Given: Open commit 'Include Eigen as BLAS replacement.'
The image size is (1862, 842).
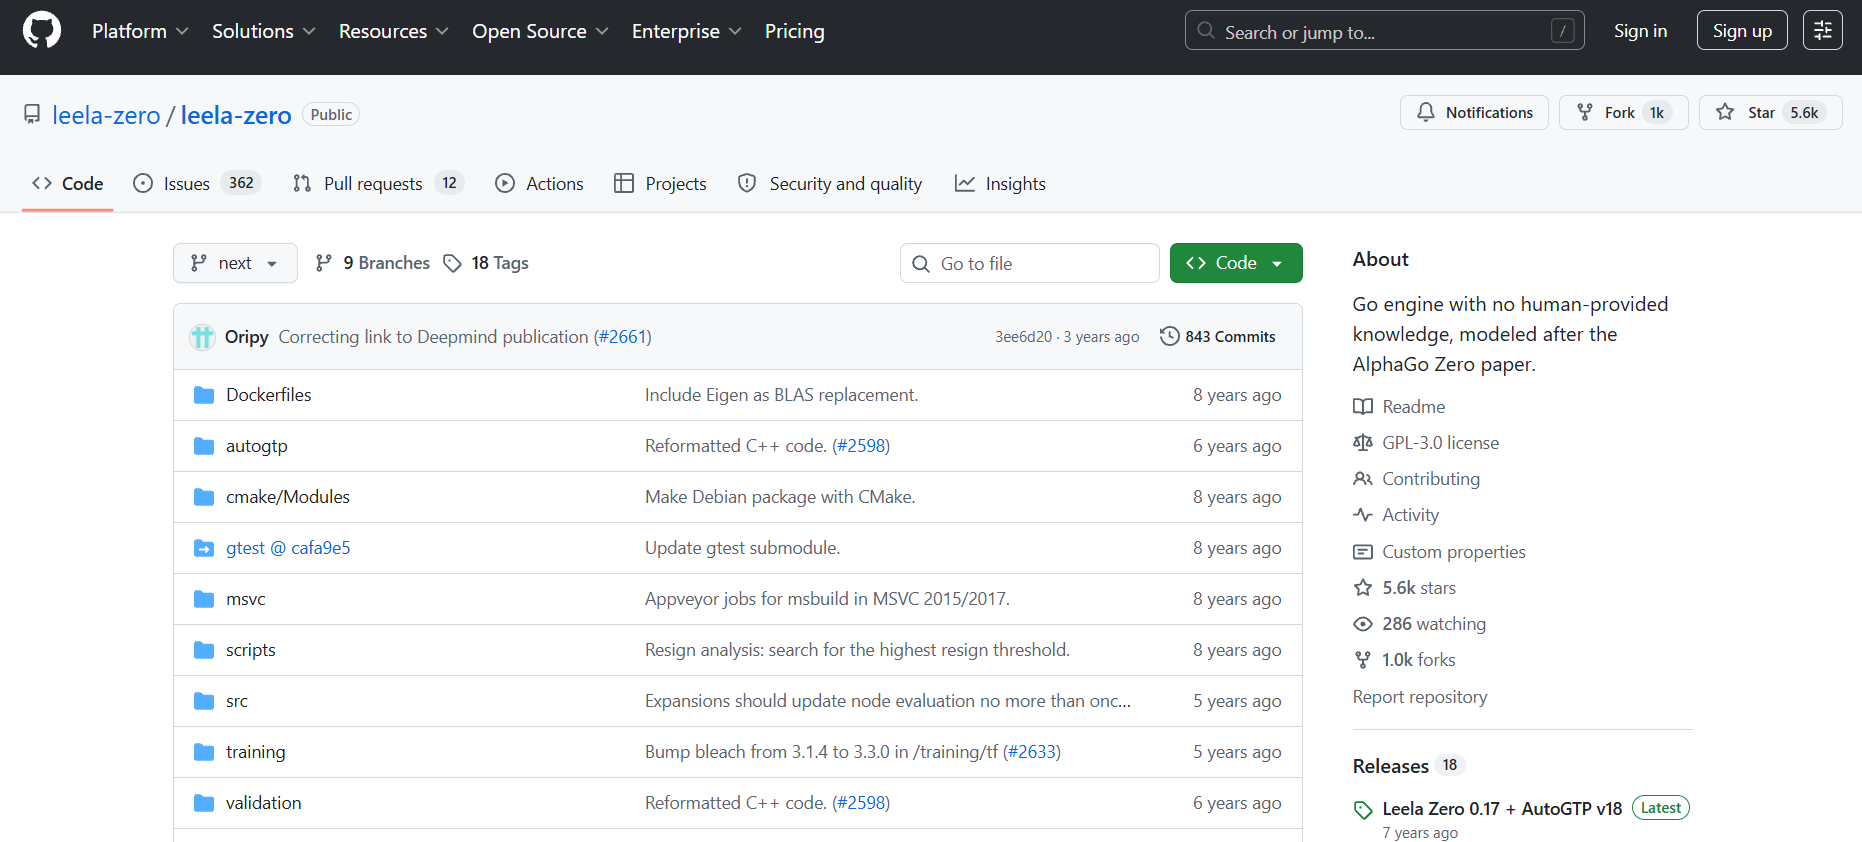Looking at the screenshot, I should coord(781,395).
